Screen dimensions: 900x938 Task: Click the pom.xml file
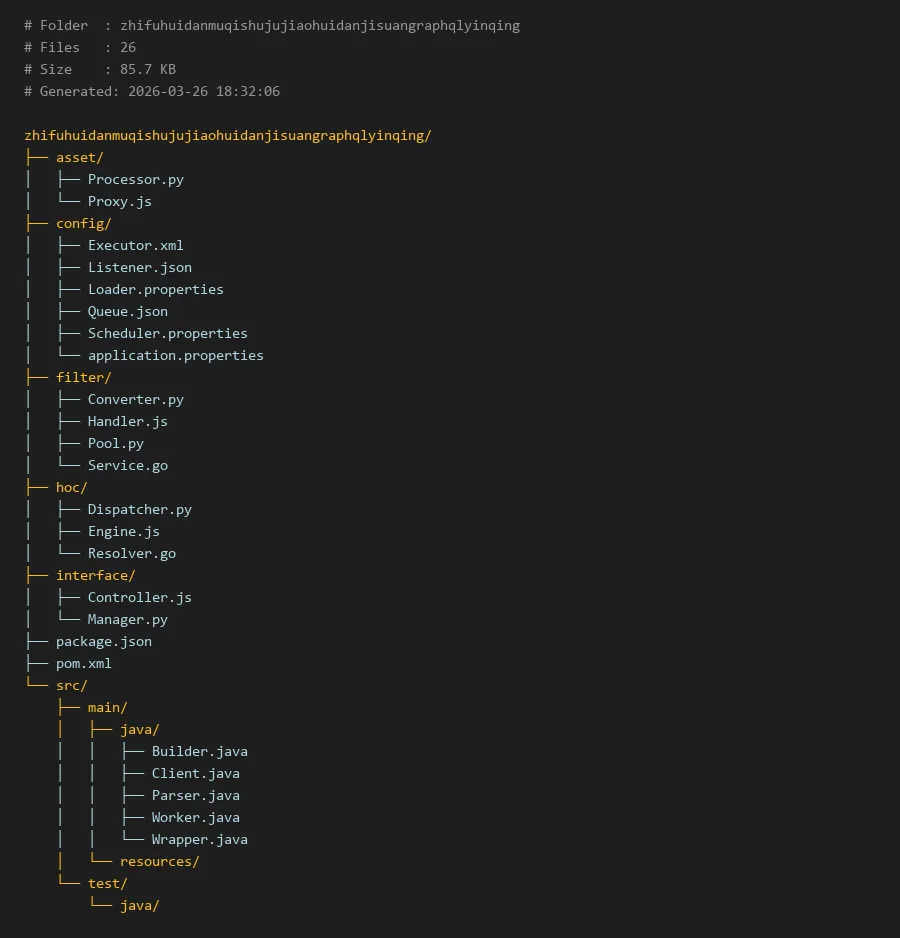83,663
